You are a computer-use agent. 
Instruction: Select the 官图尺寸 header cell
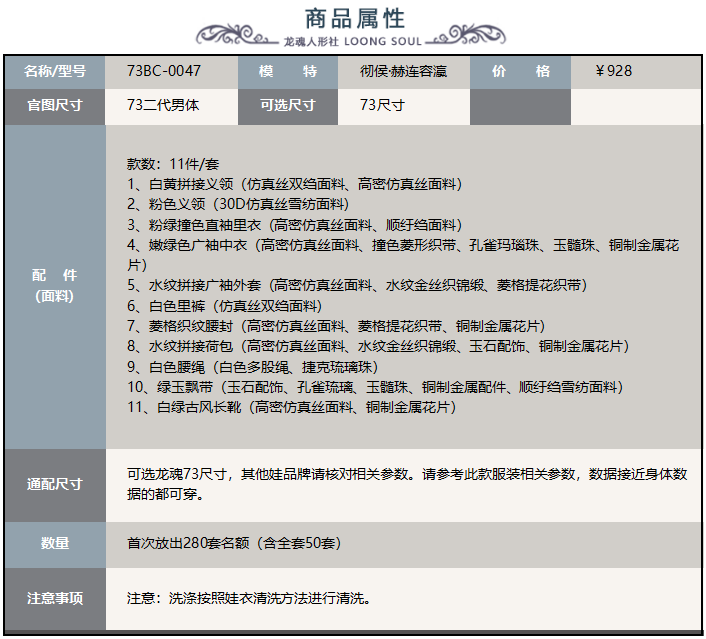click(55, 106)
